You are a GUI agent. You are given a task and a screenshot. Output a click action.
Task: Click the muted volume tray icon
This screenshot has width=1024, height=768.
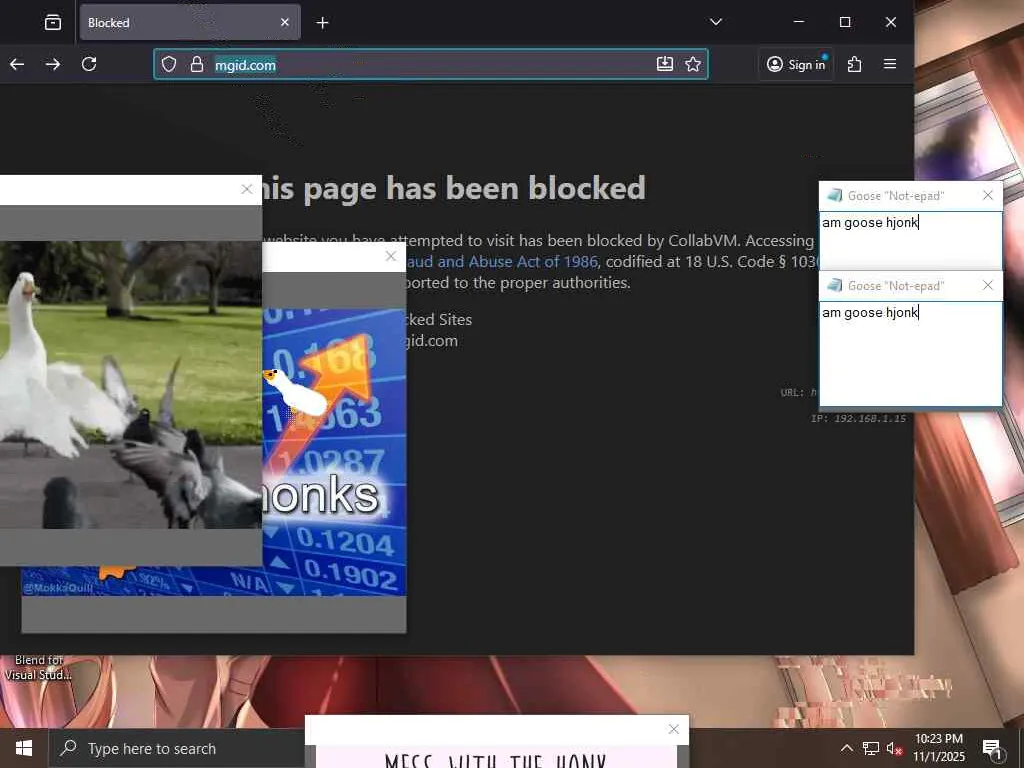[x=894, y=748]
